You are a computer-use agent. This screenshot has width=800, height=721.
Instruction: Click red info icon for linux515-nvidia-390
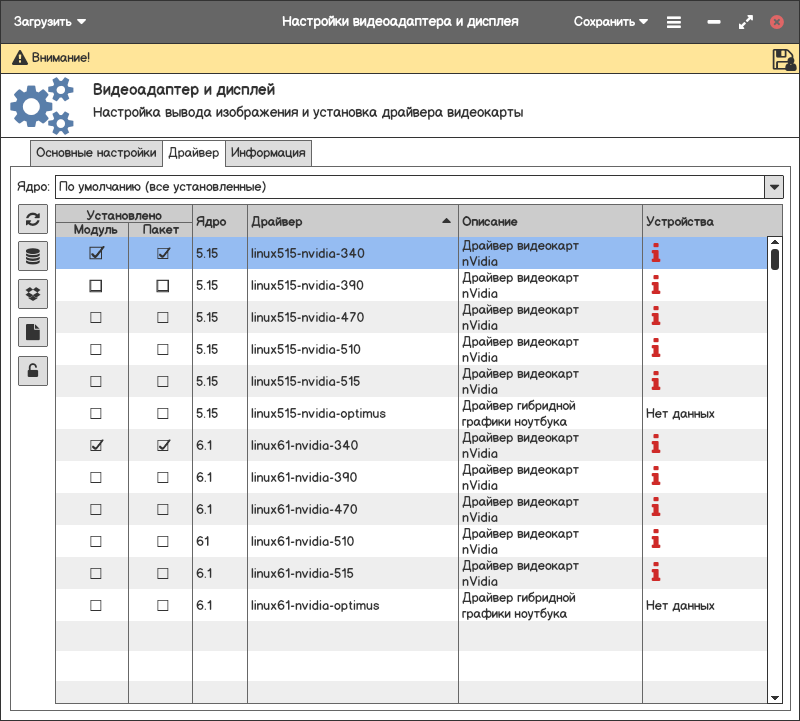click(x=656, y=286)
